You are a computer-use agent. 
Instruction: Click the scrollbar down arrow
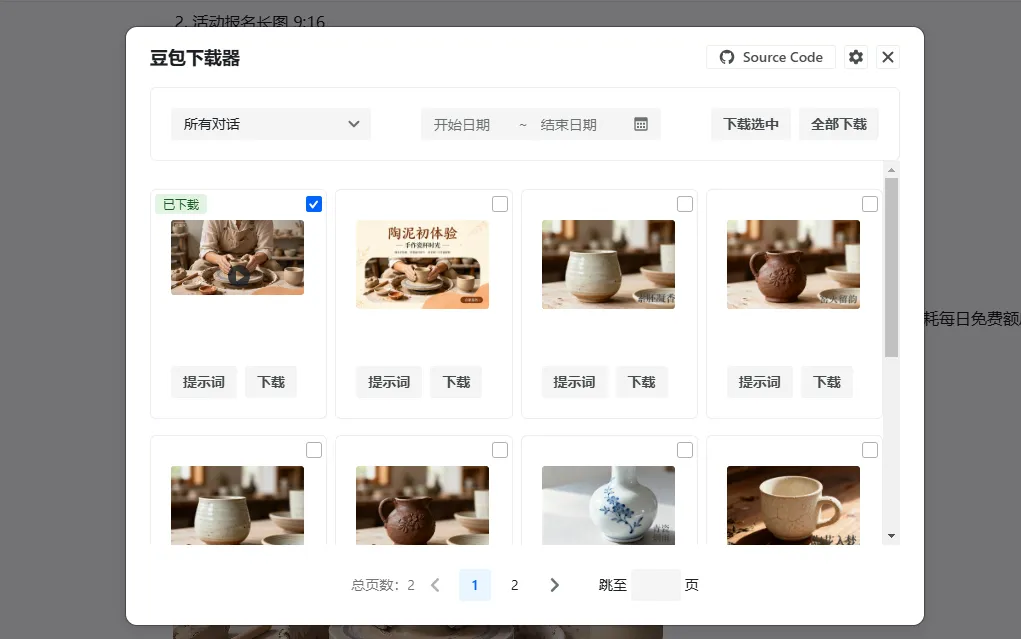[891, 536]
